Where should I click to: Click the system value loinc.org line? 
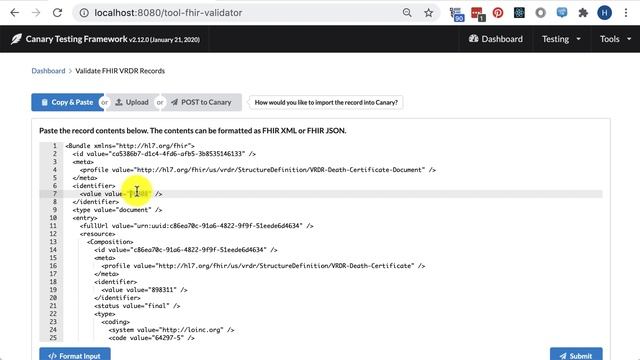click(171, 330)
